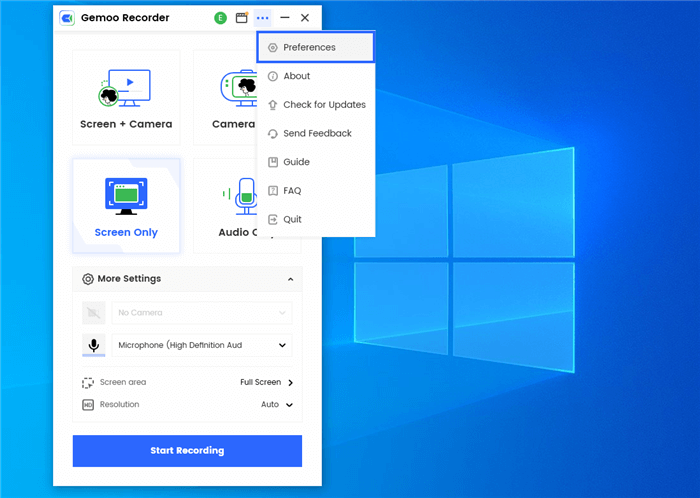Click the Gemoo Recorder app logo
700x498 pixels.
[67, 18]
